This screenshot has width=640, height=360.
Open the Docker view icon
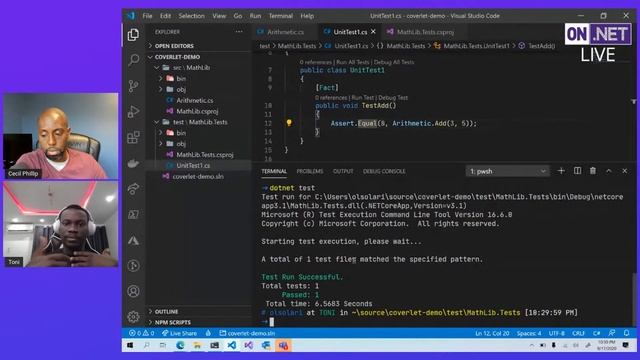pyautogui.click(x=133, y=163)
